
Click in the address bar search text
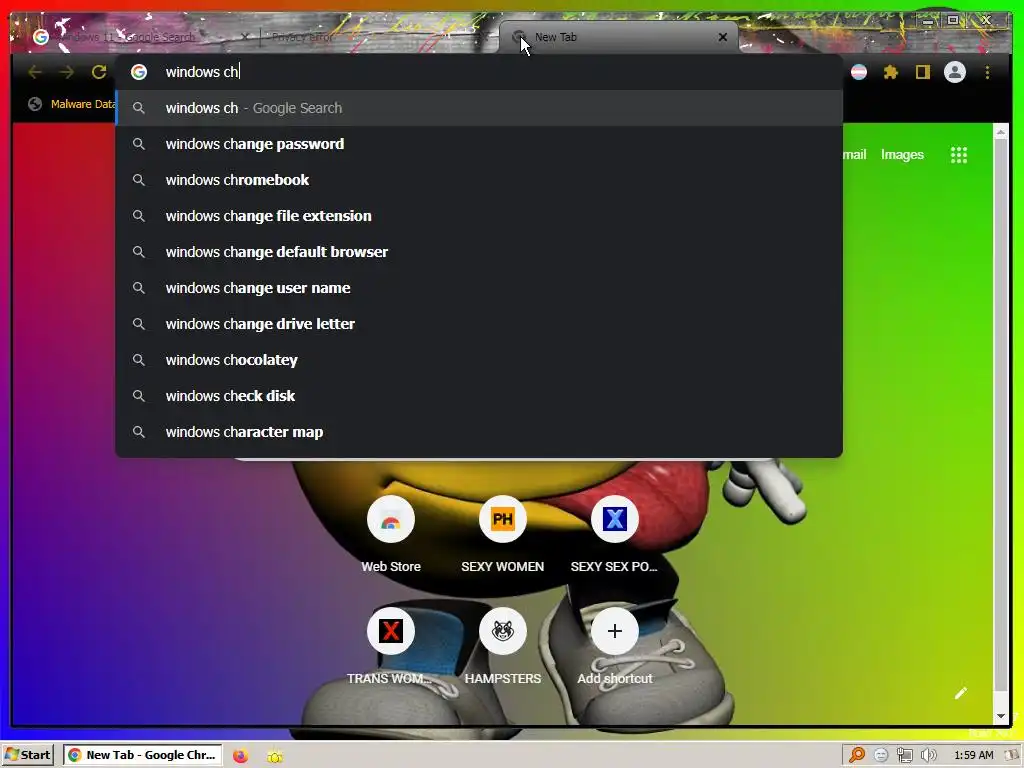coord(202,72)
